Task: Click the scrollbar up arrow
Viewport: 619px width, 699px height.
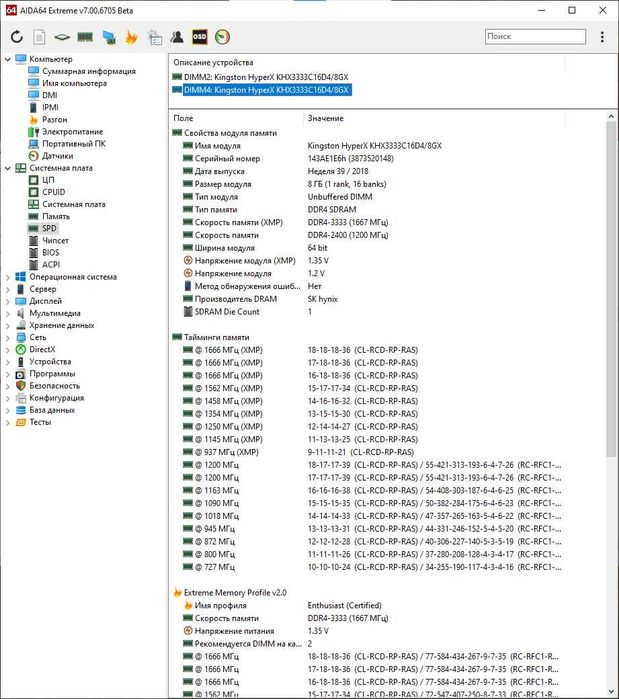Action: [x=611, y=117]
